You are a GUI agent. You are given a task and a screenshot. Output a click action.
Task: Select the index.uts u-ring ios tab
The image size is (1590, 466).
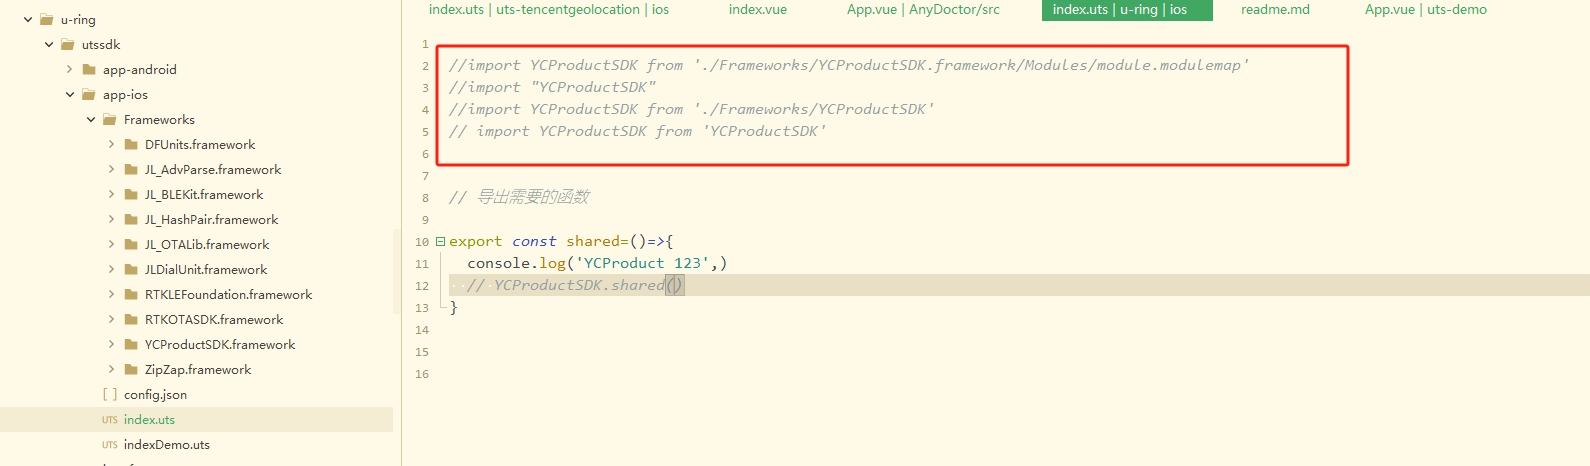click(x=1127, y=10)
